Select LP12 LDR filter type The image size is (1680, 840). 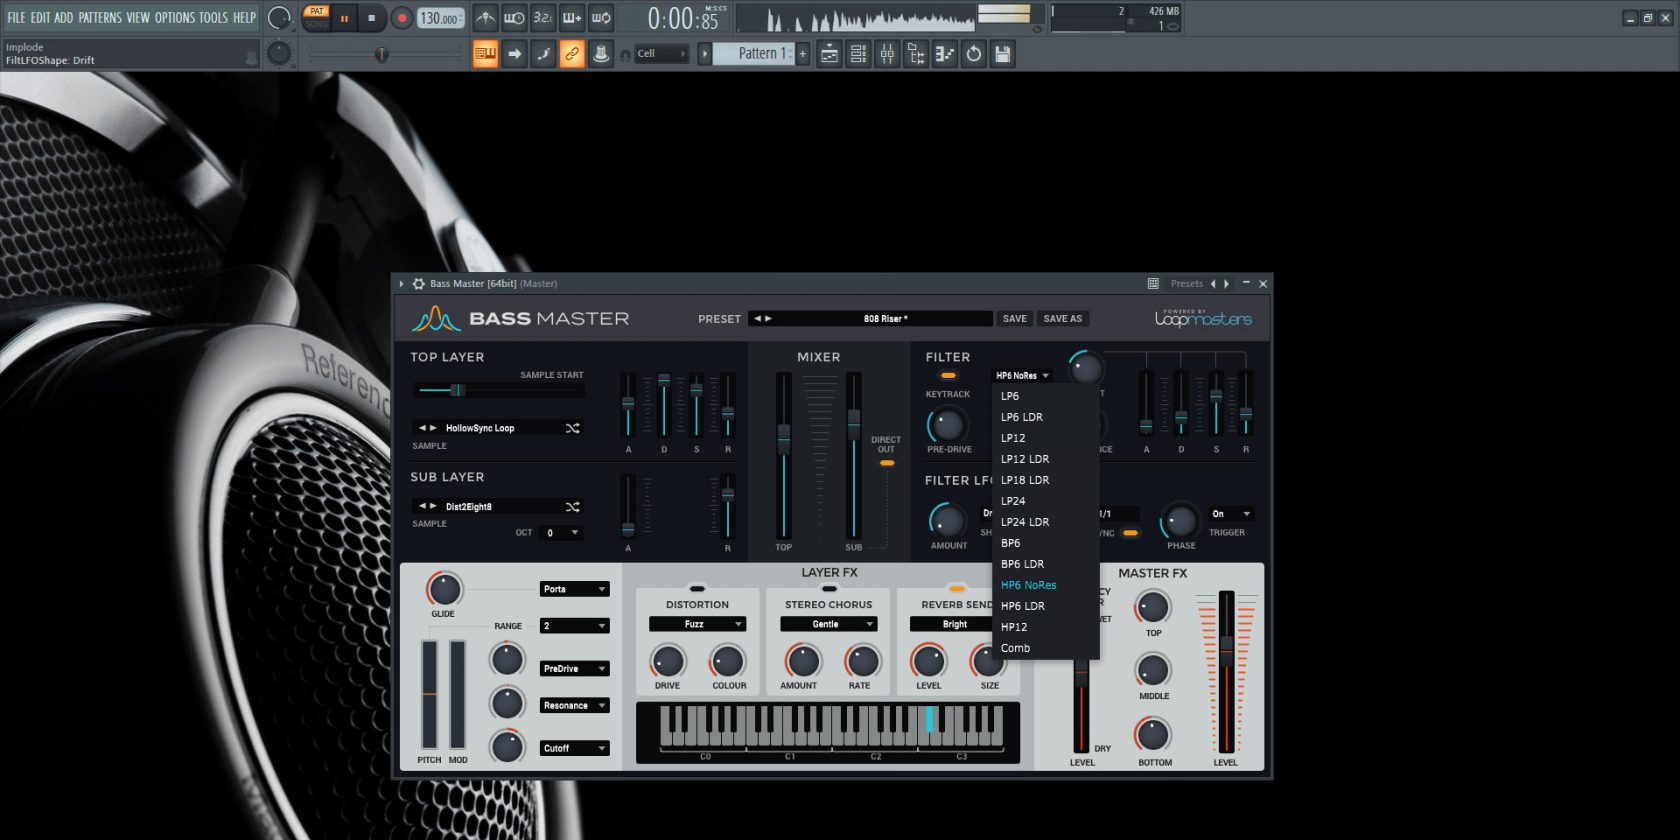pos(1045,459)
